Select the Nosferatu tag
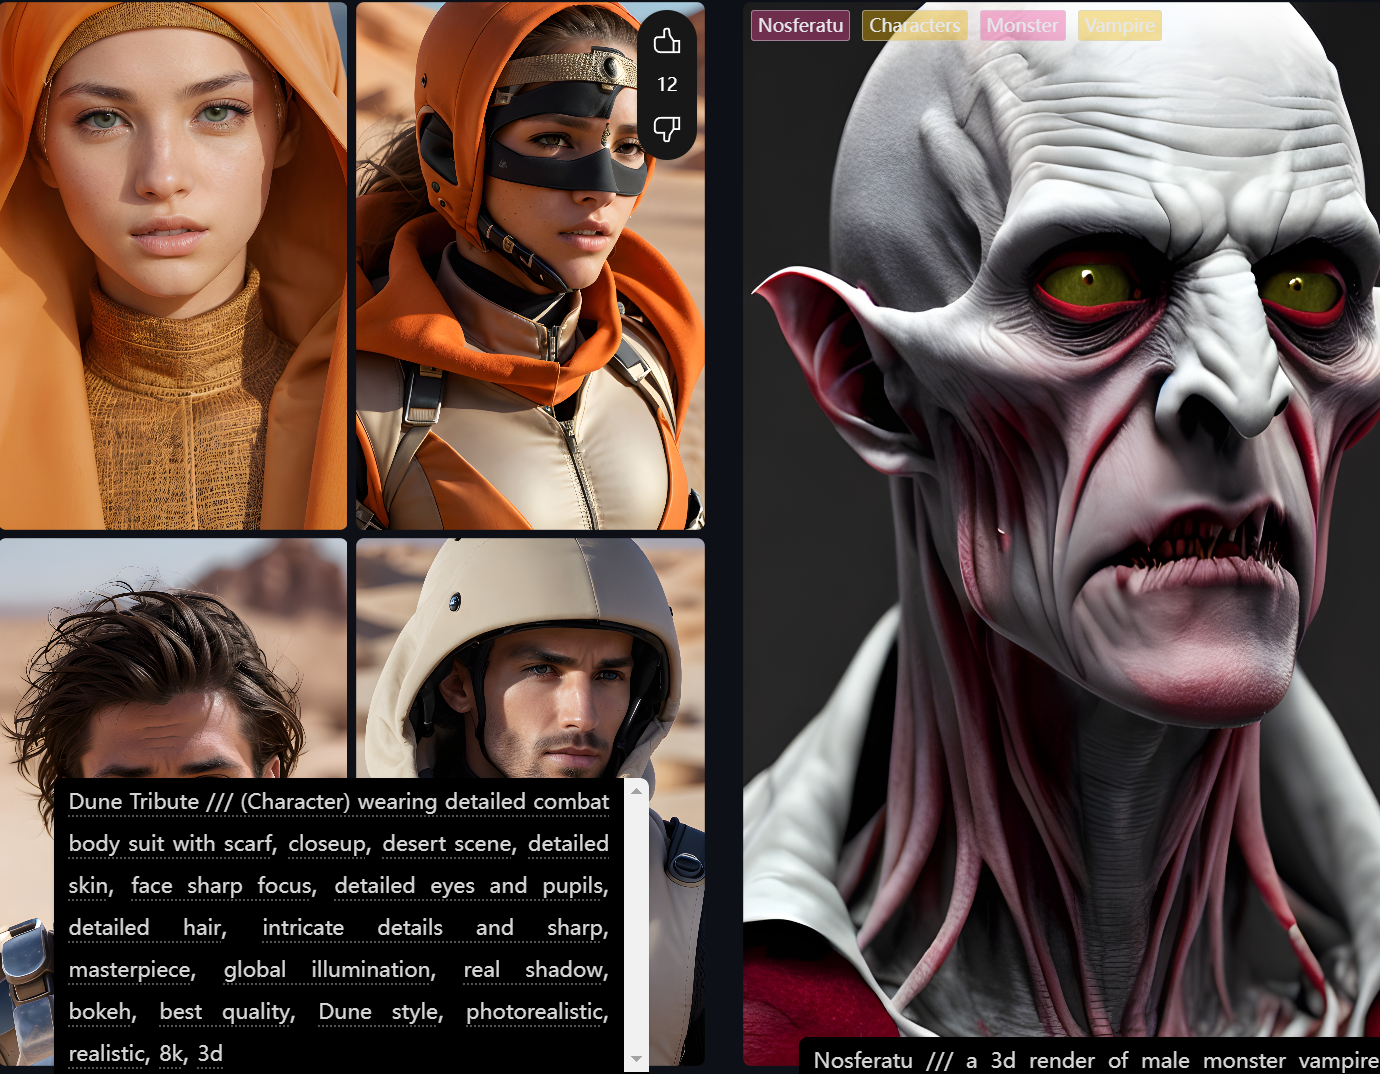Viewport: 1380px width, 1074px height. point(800,25)
